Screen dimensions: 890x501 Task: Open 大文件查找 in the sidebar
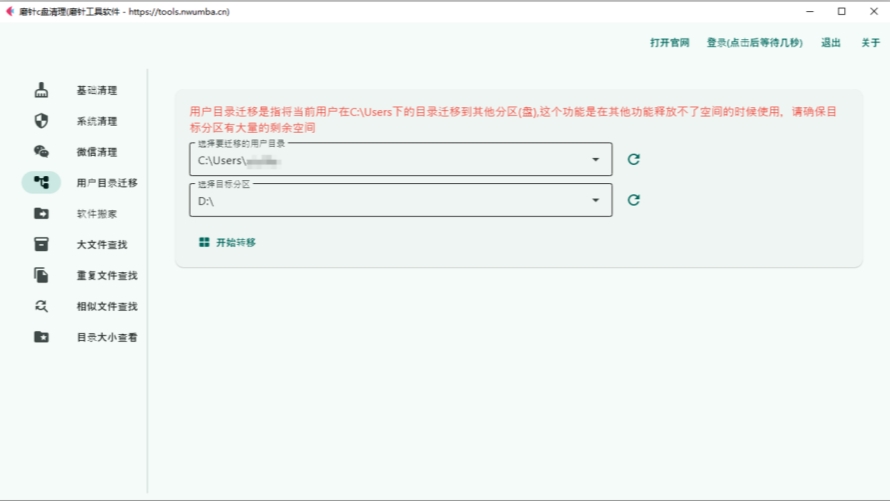[102, 245]
